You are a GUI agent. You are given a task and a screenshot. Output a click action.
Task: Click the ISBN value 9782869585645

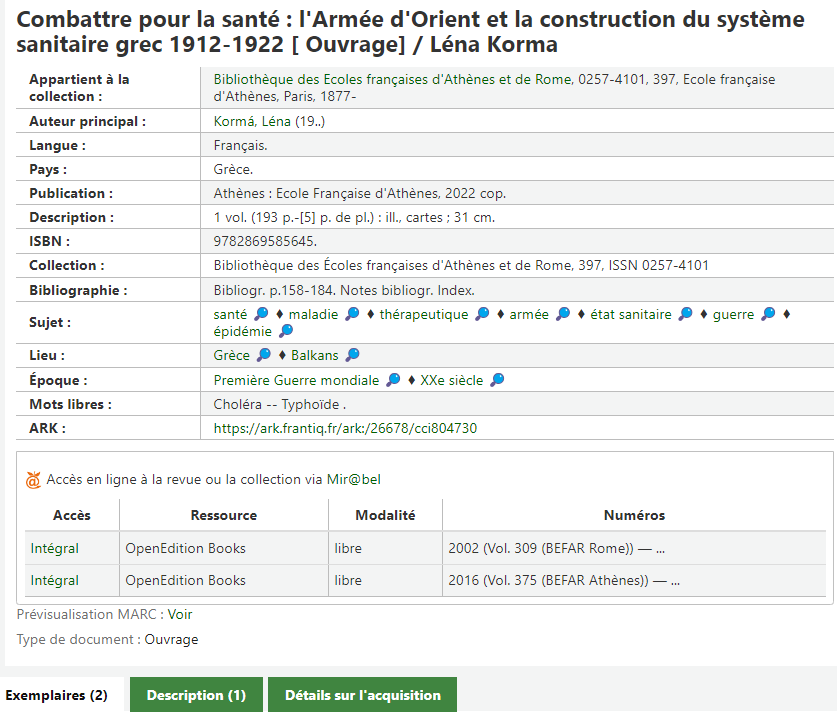point(265,241)
